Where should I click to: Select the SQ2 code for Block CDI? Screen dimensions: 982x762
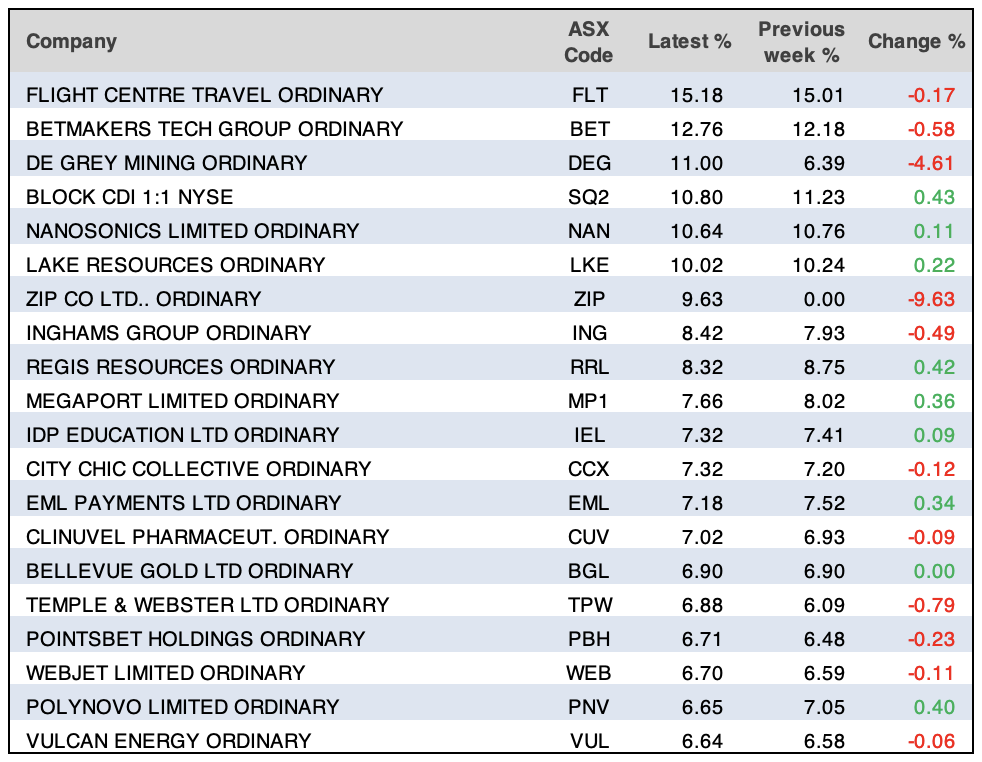(x=588, y=197)
